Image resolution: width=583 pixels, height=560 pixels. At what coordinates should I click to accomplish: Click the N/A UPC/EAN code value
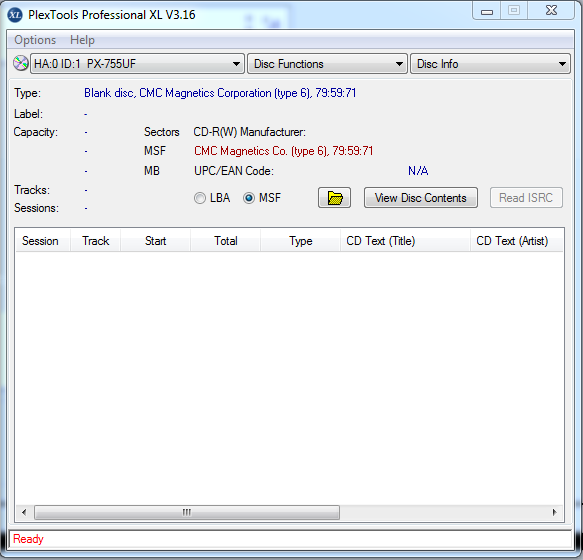418,171
